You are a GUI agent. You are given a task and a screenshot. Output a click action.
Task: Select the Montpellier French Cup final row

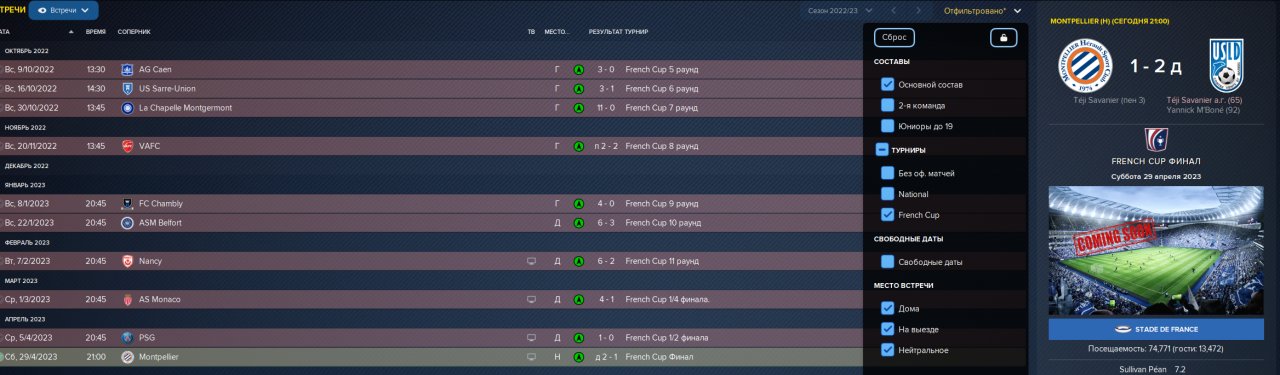pyautogui.click(x=430, y=357)
